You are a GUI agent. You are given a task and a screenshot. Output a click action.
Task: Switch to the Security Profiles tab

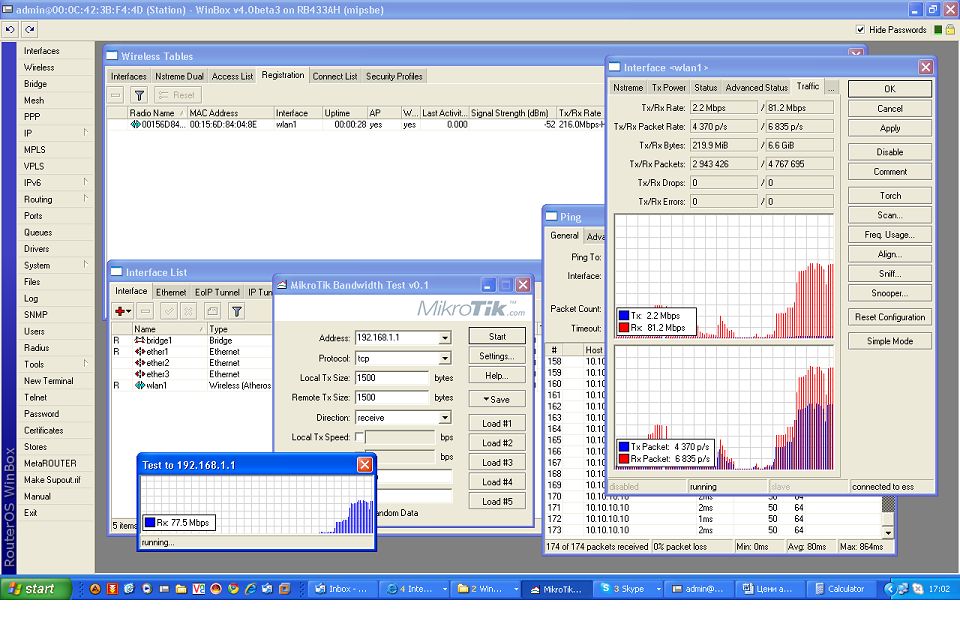394,76
